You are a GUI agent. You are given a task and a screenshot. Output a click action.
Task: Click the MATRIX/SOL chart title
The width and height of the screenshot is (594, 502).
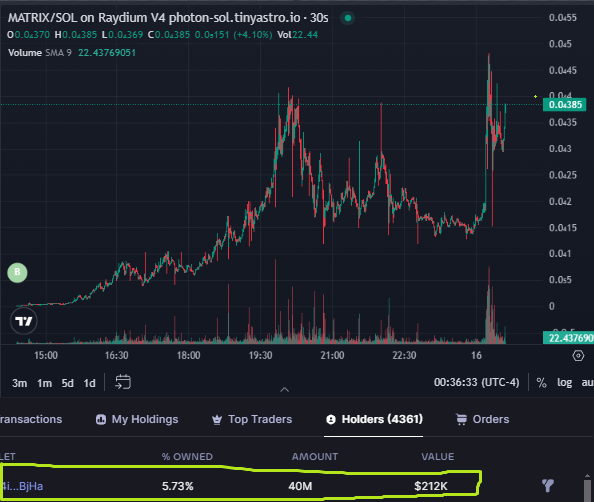(168, 17)
